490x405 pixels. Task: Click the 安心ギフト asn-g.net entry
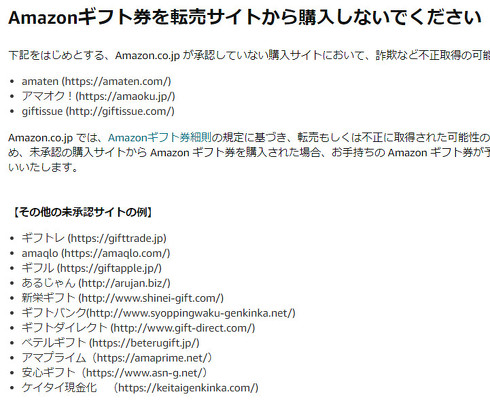[x=114, y=373]
